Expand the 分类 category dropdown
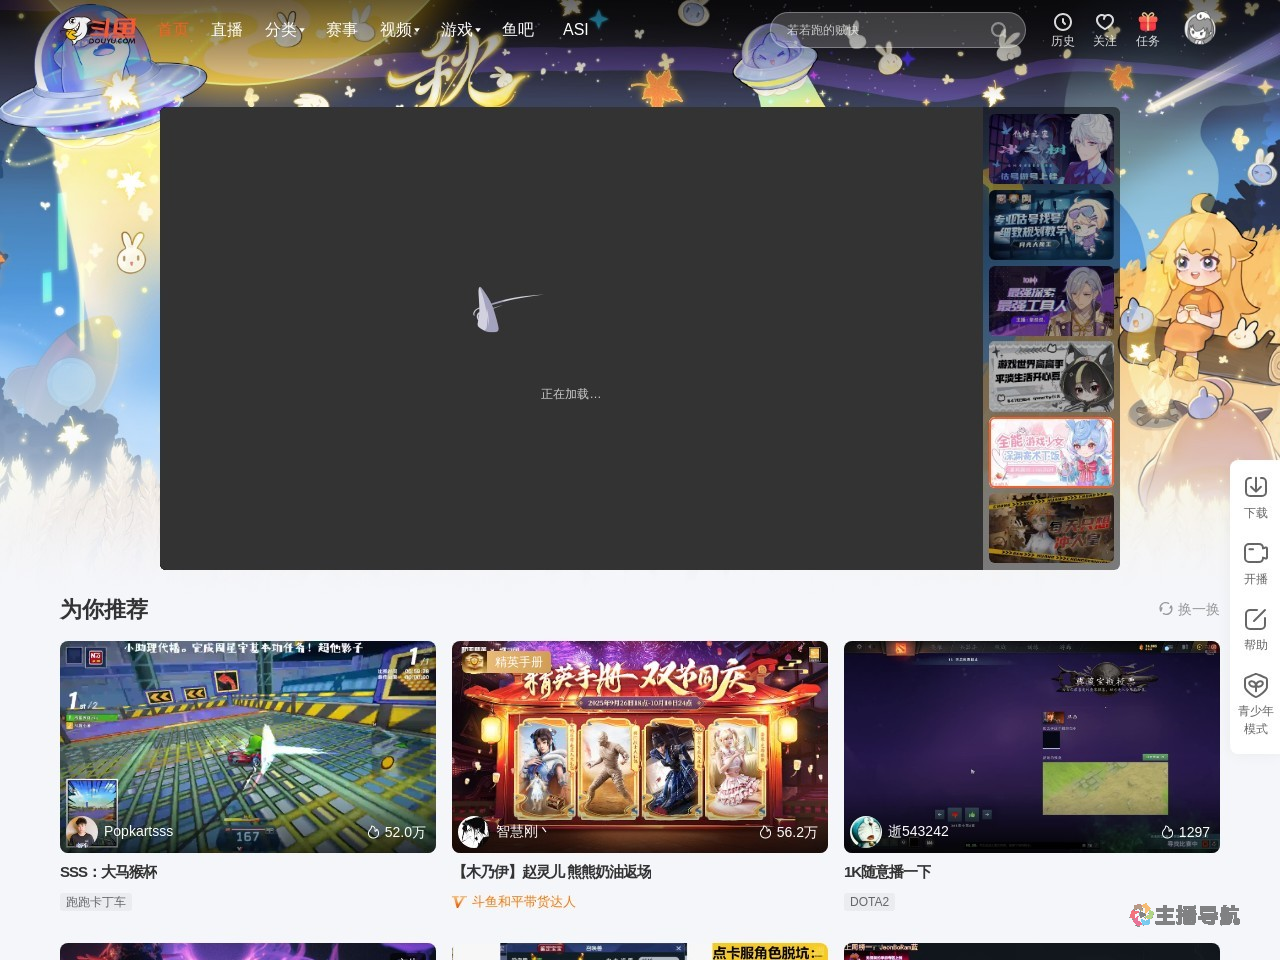 click(284, 30)
